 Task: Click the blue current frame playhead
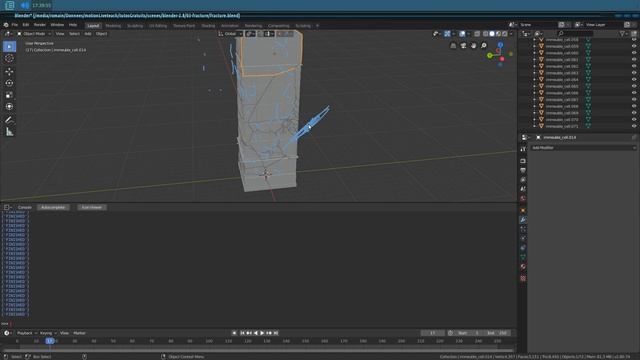(x=50, y=341)
